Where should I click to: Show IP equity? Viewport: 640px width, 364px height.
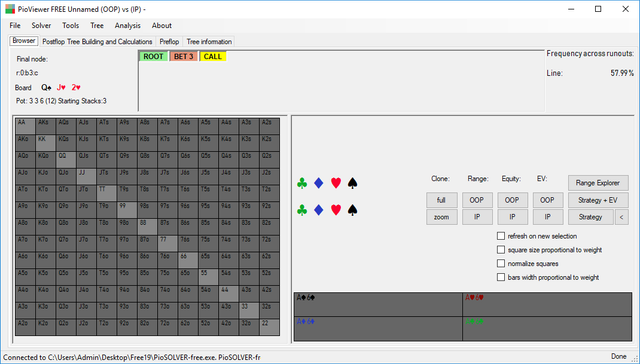click(x=512, y=217)
